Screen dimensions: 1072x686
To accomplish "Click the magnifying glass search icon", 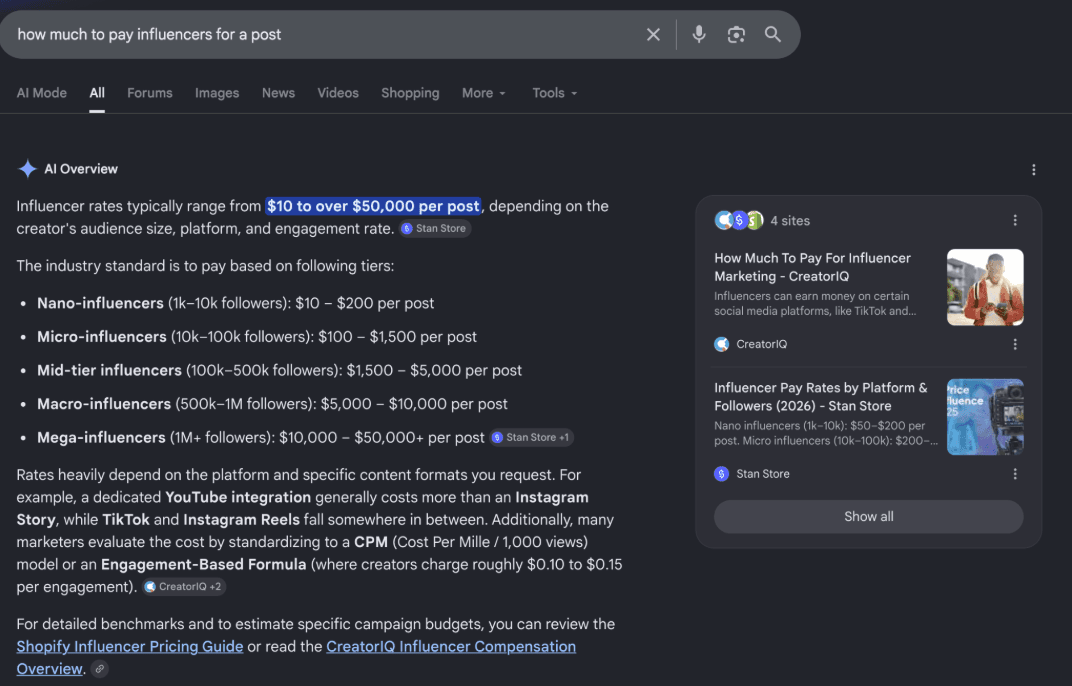I will point(773,34).
